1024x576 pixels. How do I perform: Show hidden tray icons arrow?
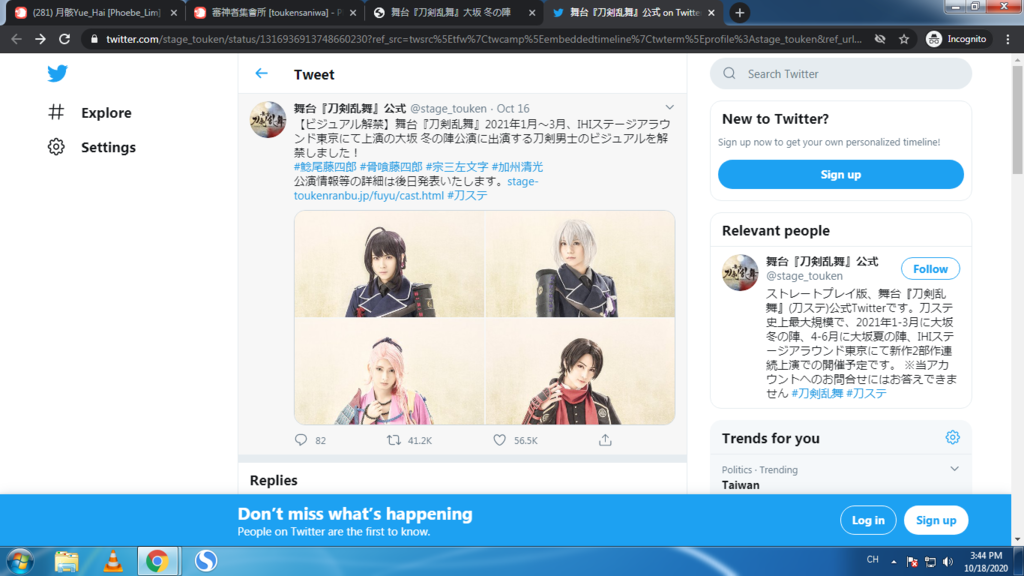pyautogui.click(x=893, y=562)
